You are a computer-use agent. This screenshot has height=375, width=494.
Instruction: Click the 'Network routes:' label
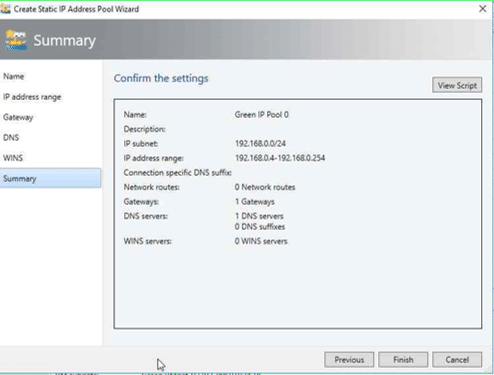[x=151, y=187]
